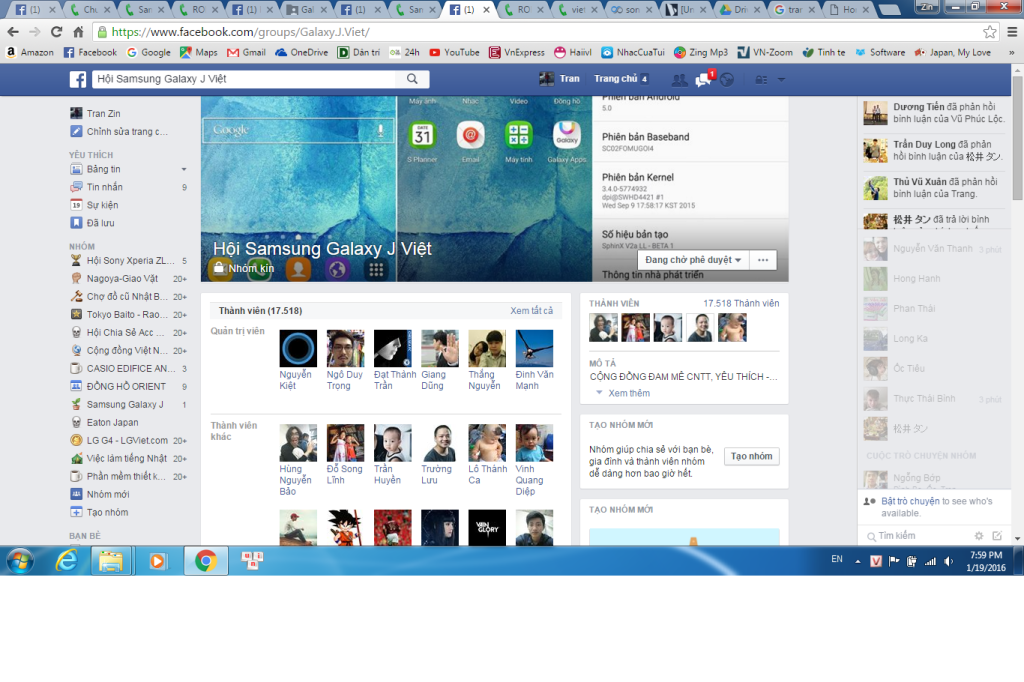The width and height of the screenshot is (1024, 682).
Task: Open the Tokyo Baito group
Action: (120, 314)
